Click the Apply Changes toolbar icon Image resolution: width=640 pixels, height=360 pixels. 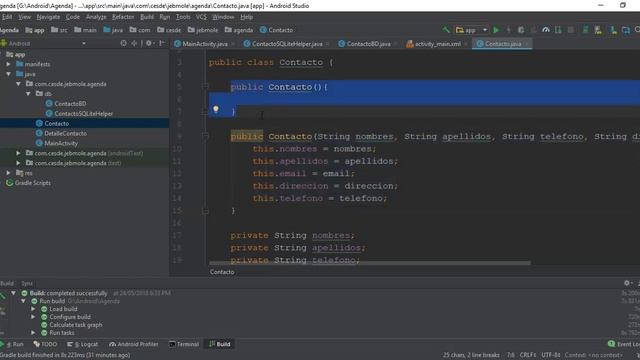(x=509, y=30)
